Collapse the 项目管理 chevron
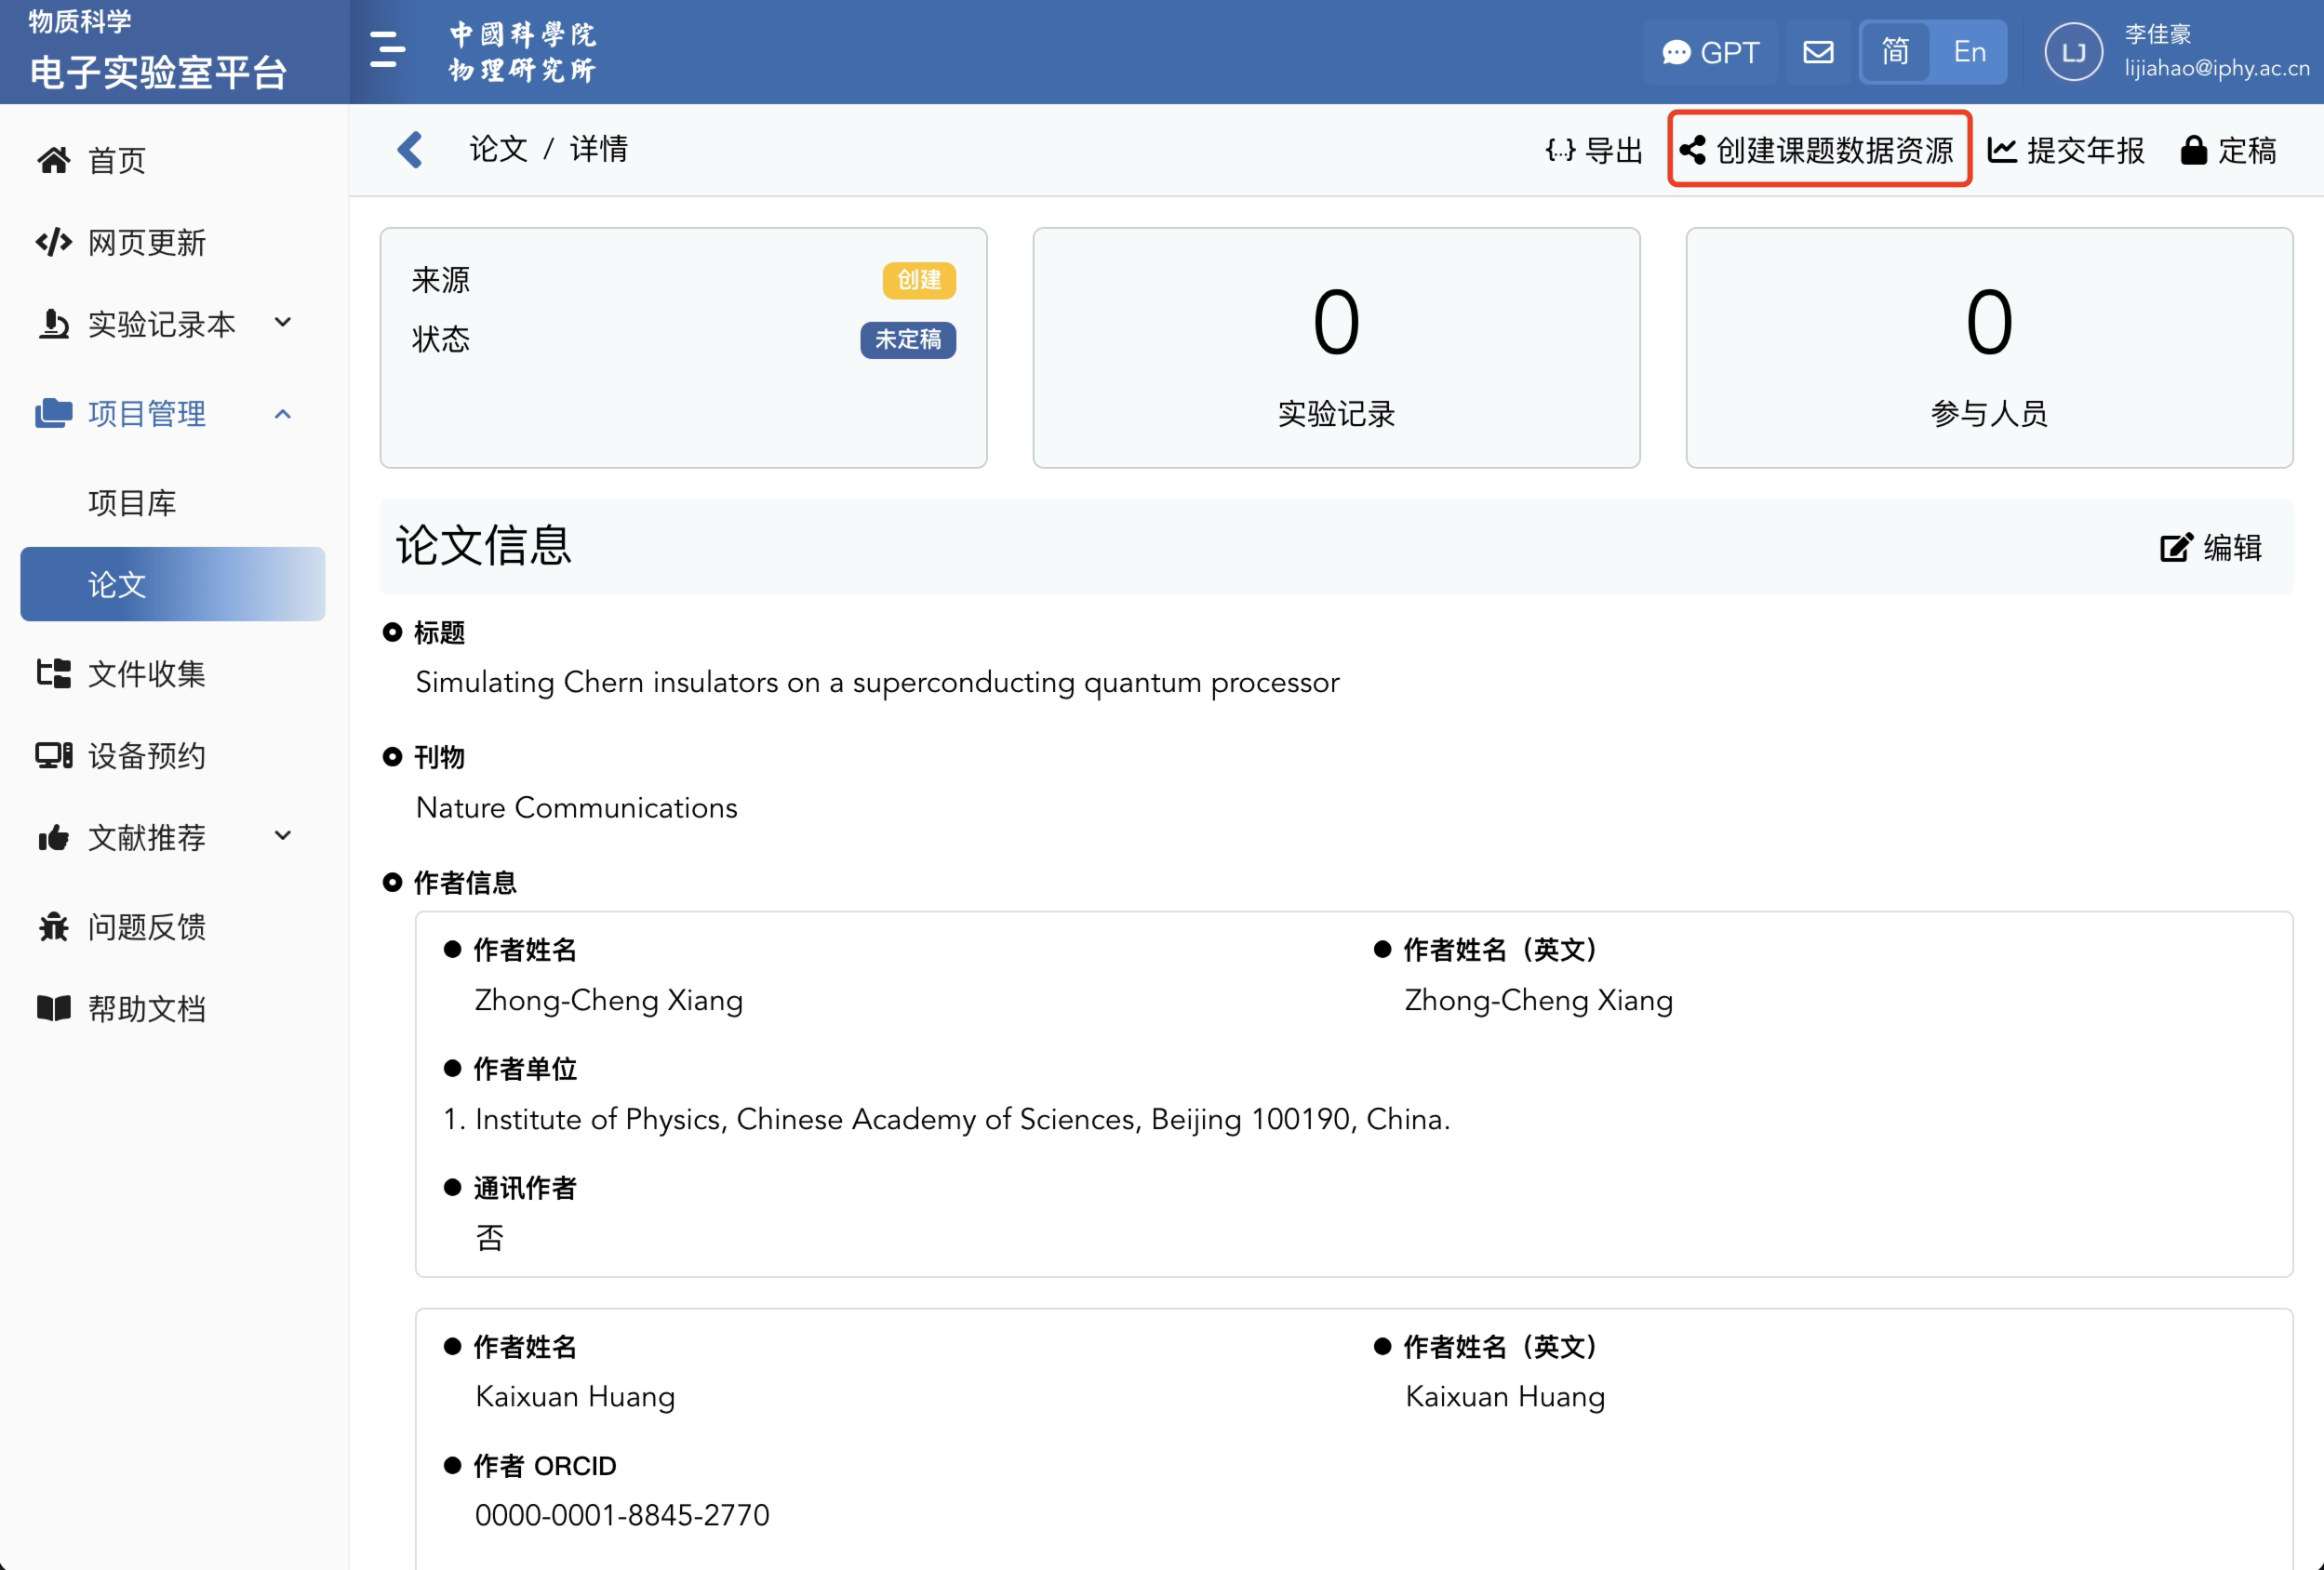 click(283, 413)
